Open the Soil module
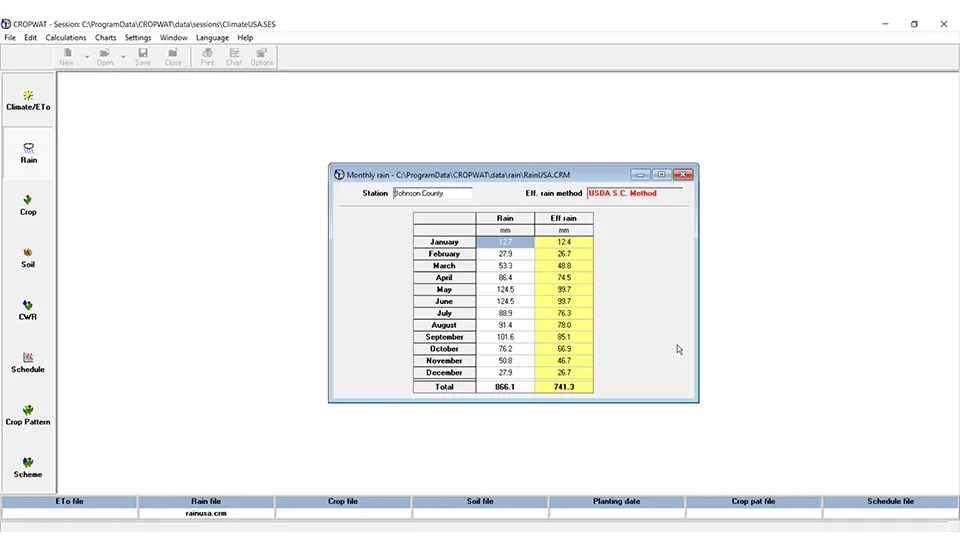 pyautogui.click(x=28, y=257)
